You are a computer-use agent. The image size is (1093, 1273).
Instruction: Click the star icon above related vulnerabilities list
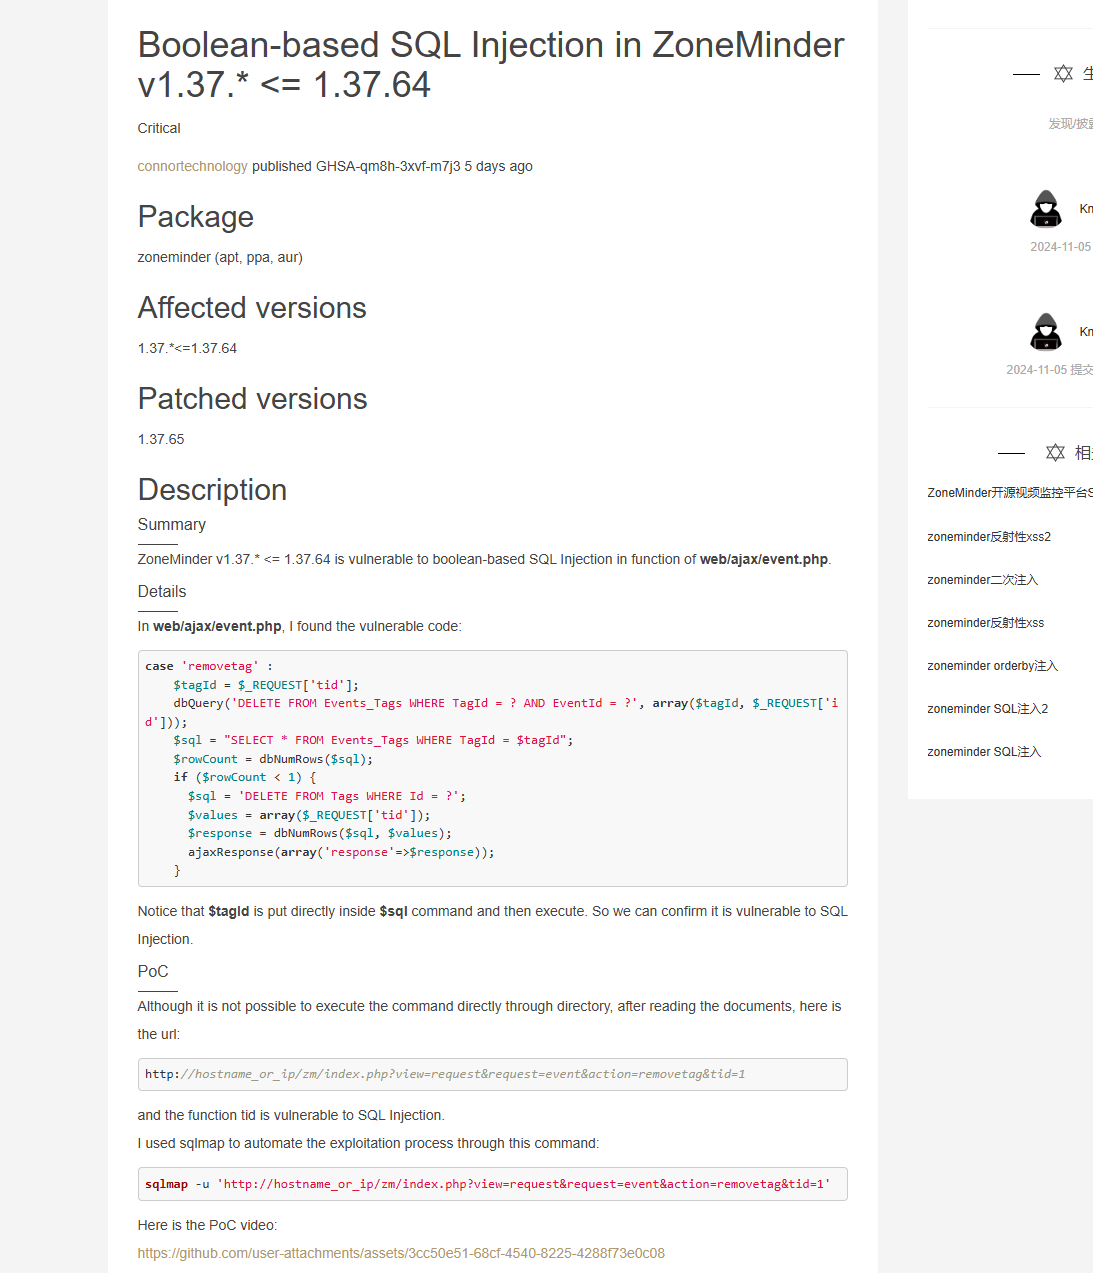pos(1055,453)
